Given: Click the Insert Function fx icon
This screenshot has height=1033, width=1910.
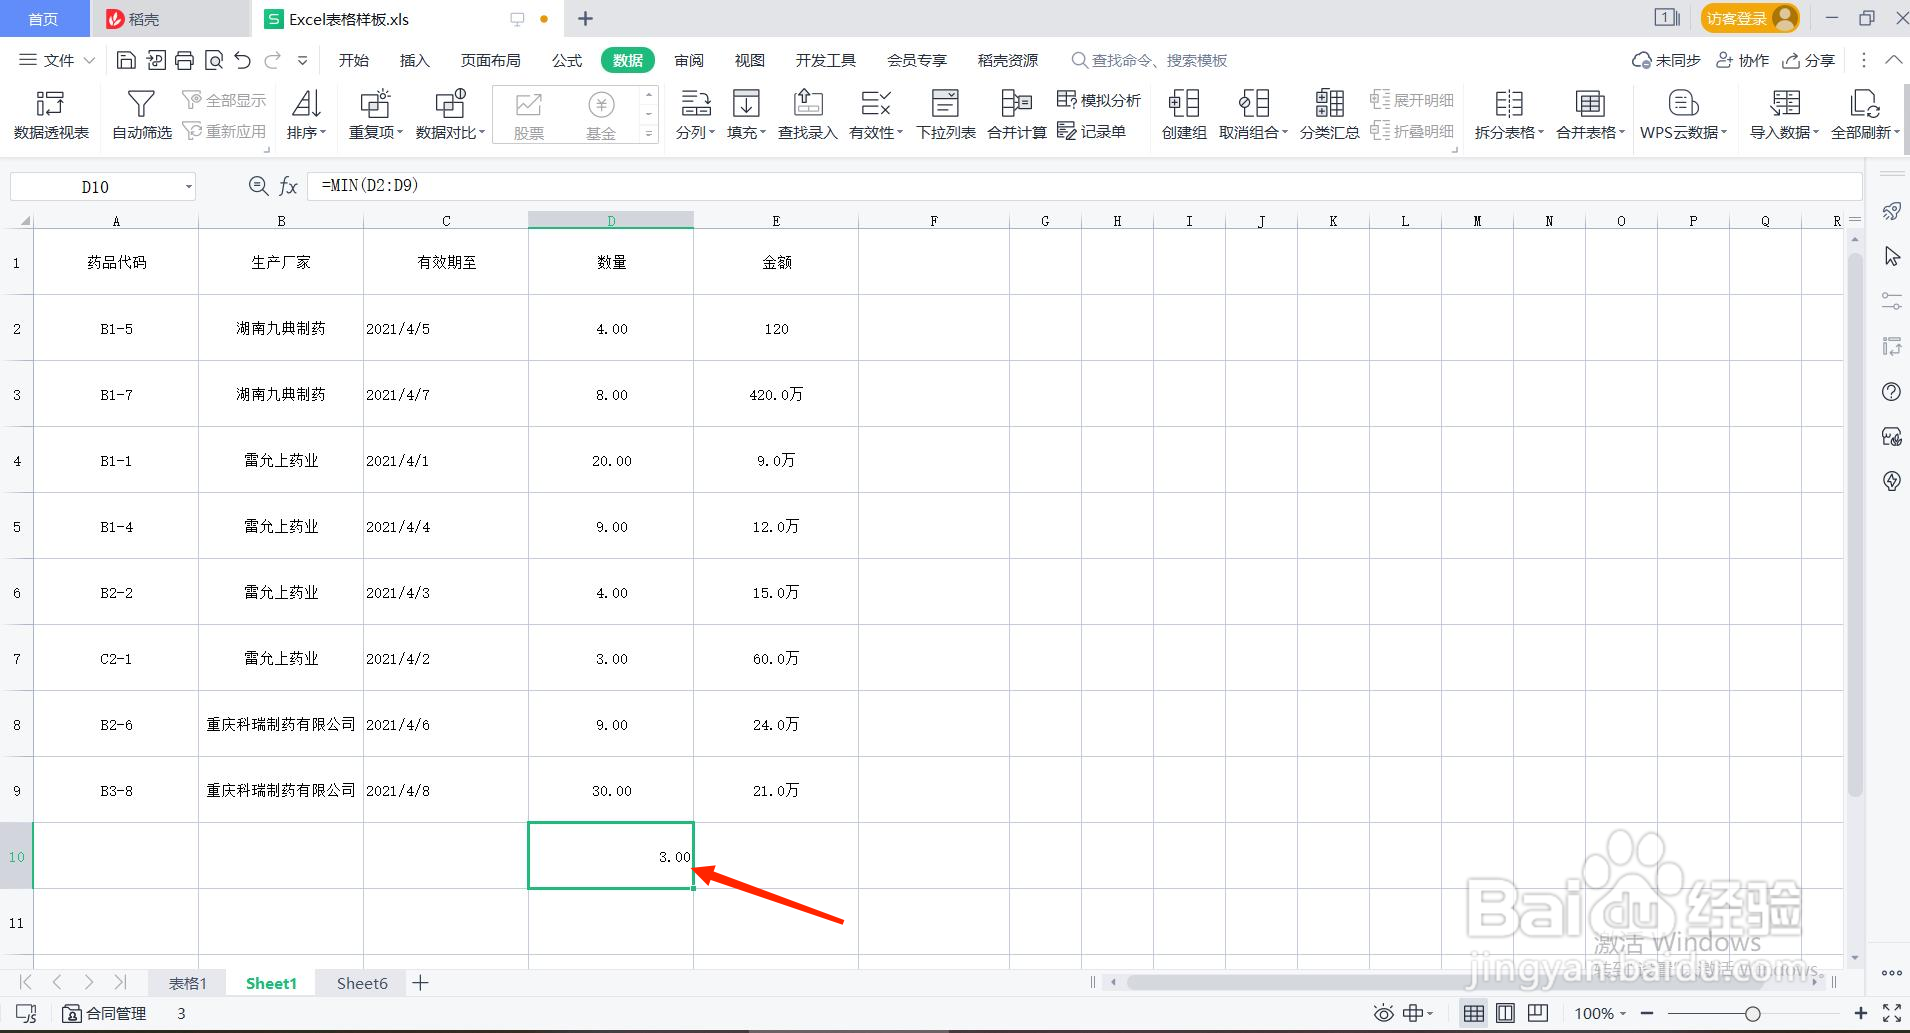Looking at the screenshot, I should click(x=288, y=186).
